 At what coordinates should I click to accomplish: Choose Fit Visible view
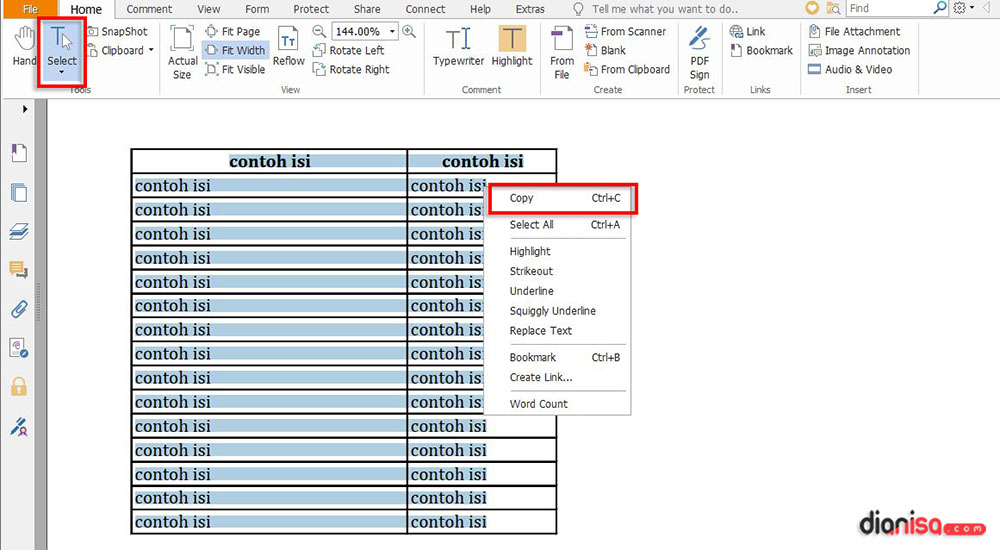pos(235,70)
